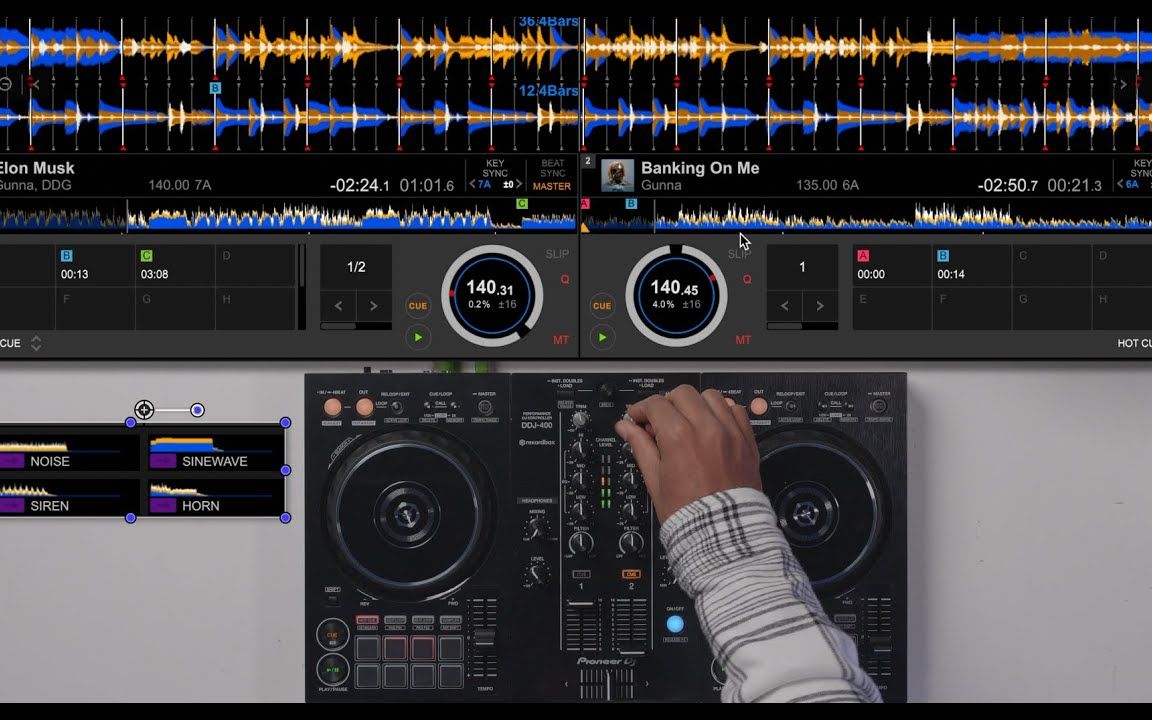Trigger deck 1 hot cue C 03:08

pyautogui.click(x=175, y=266)
